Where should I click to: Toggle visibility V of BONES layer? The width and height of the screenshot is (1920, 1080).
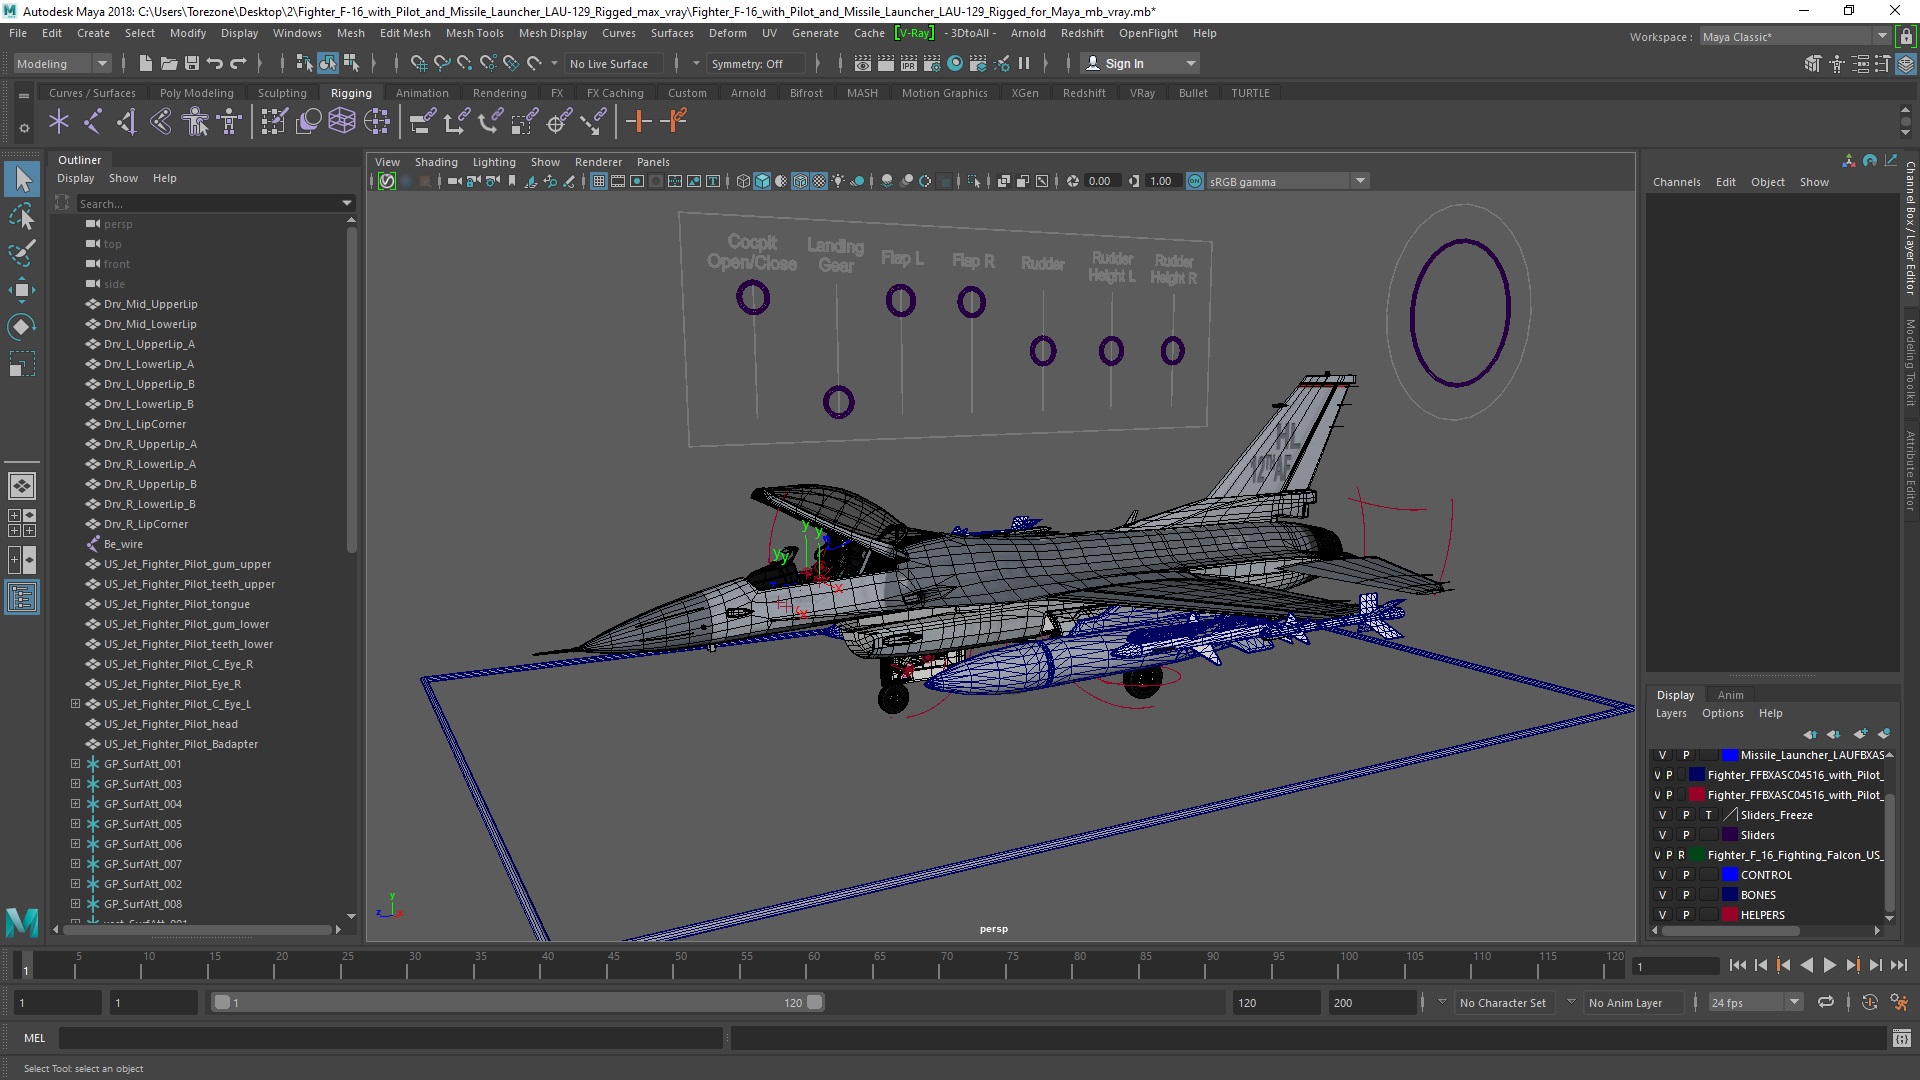tap(1662, 895)
